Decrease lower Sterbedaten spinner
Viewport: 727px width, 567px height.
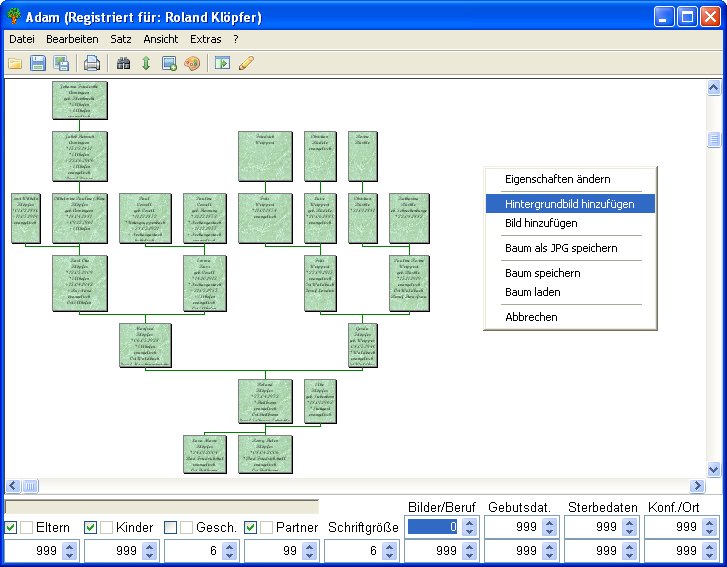click(x=629, y=555)
